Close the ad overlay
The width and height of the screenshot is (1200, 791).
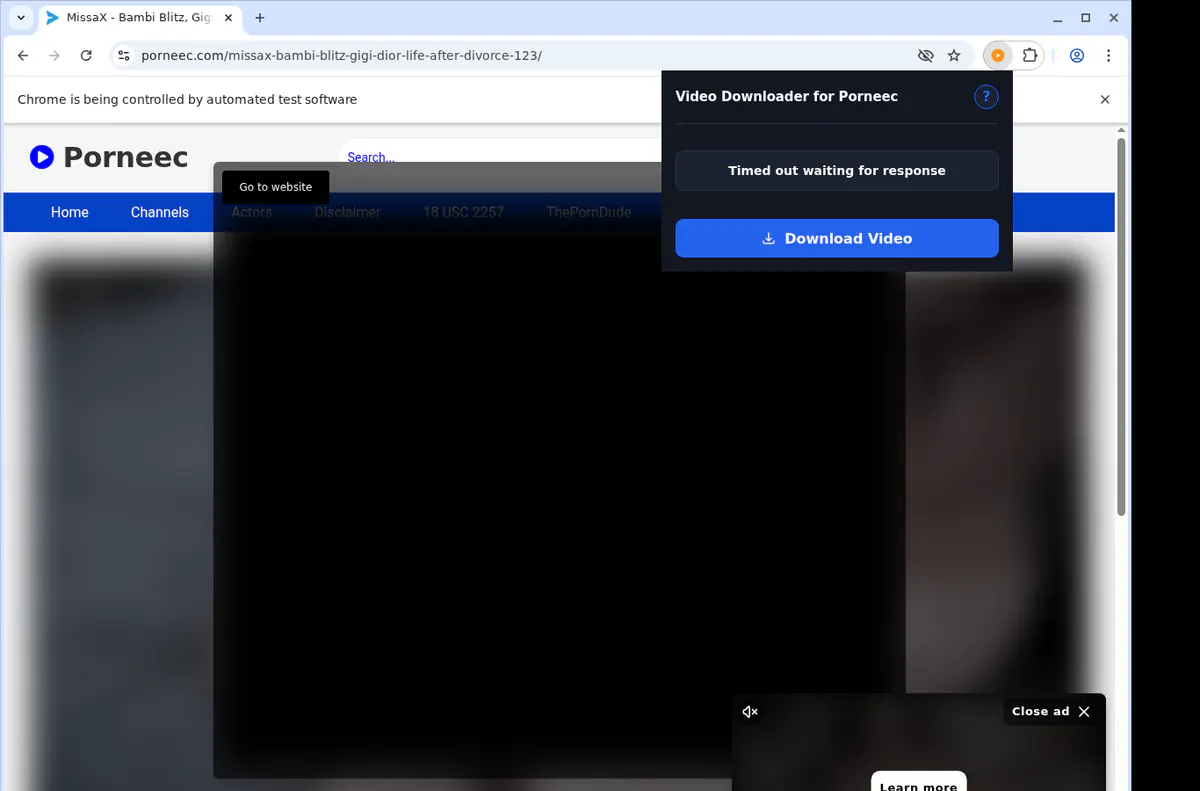[1051, 711]
